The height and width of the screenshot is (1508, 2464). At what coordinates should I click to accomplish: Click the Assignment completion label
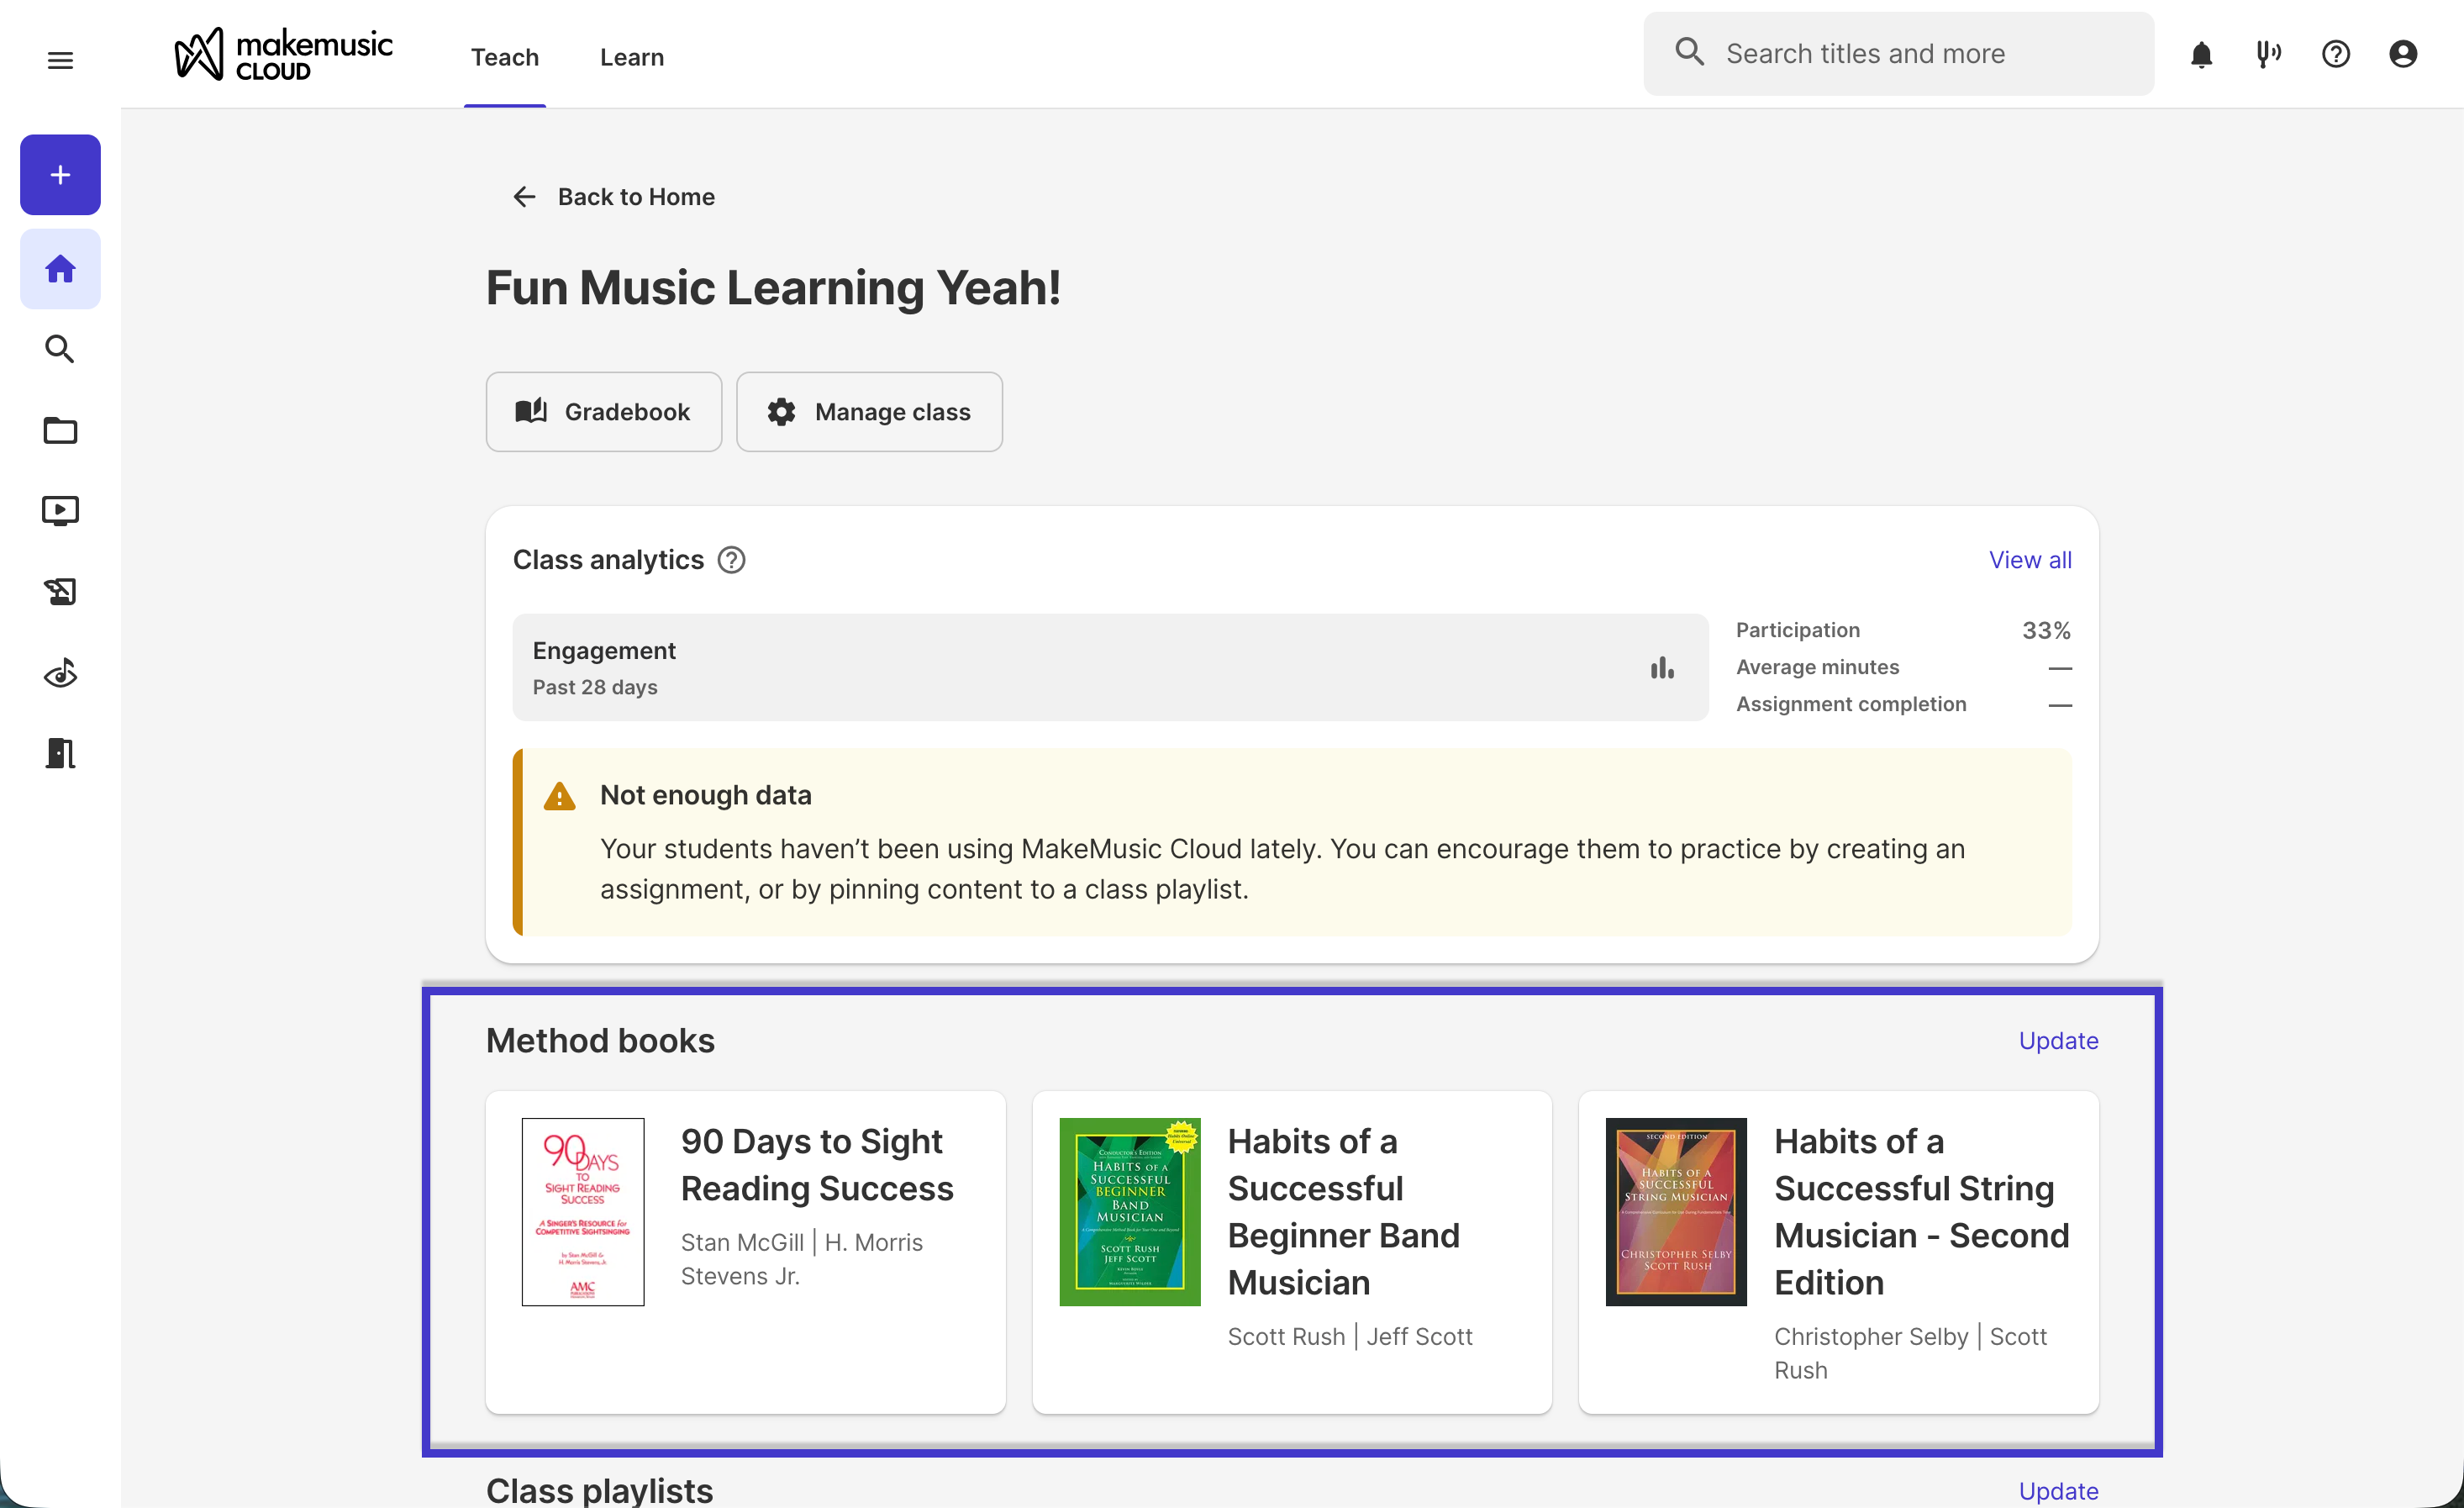1851,704
